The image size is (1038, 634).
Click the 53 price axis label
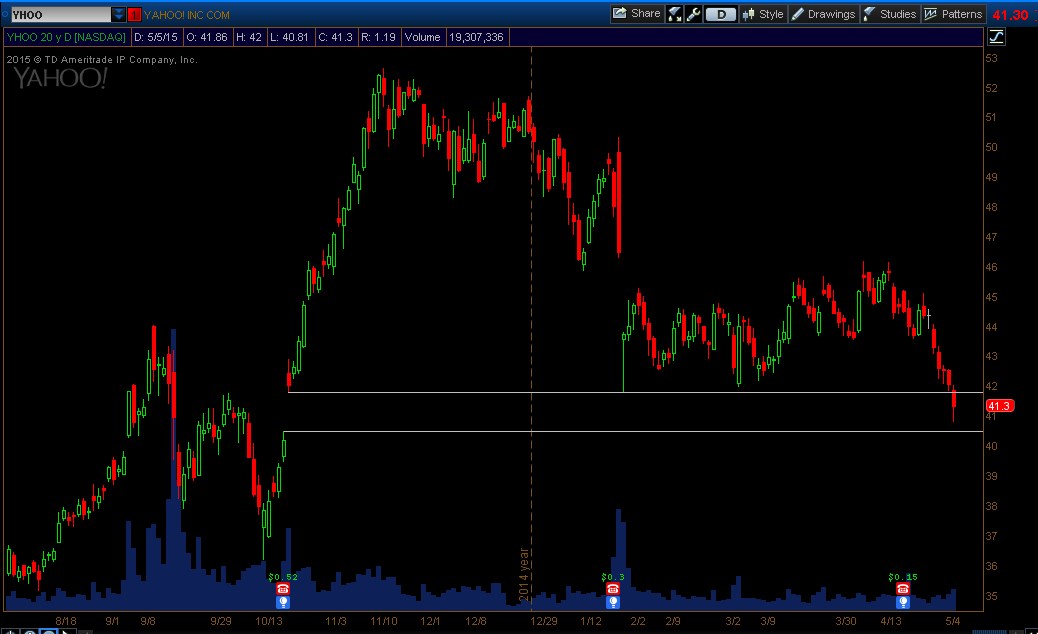[x=991, y=58]
